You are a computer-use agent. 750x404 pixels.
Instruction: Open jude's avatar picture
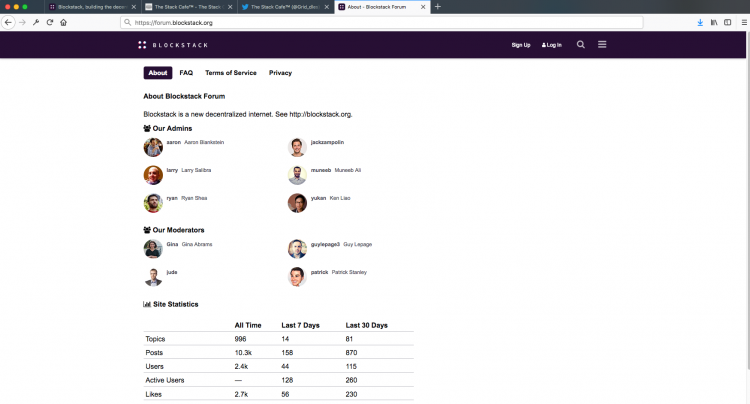(x=153, y=277)
